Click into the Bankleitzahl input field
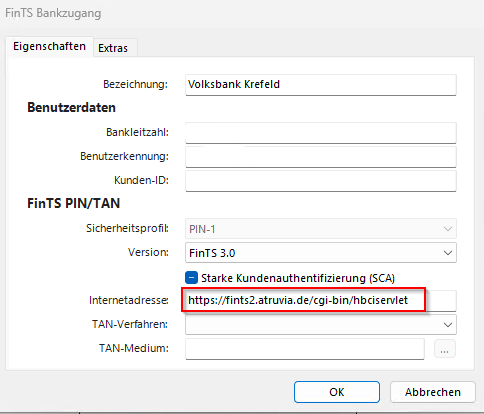 click(321, 133)
